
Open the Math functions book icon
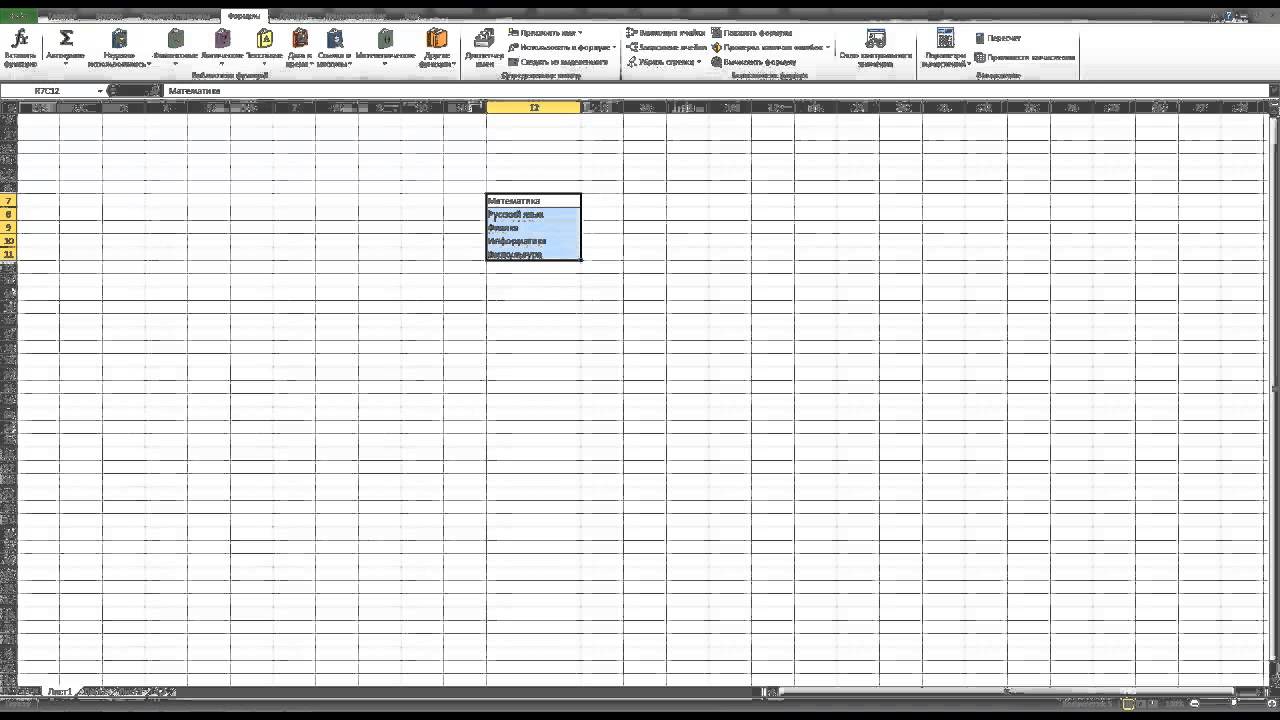385,38
